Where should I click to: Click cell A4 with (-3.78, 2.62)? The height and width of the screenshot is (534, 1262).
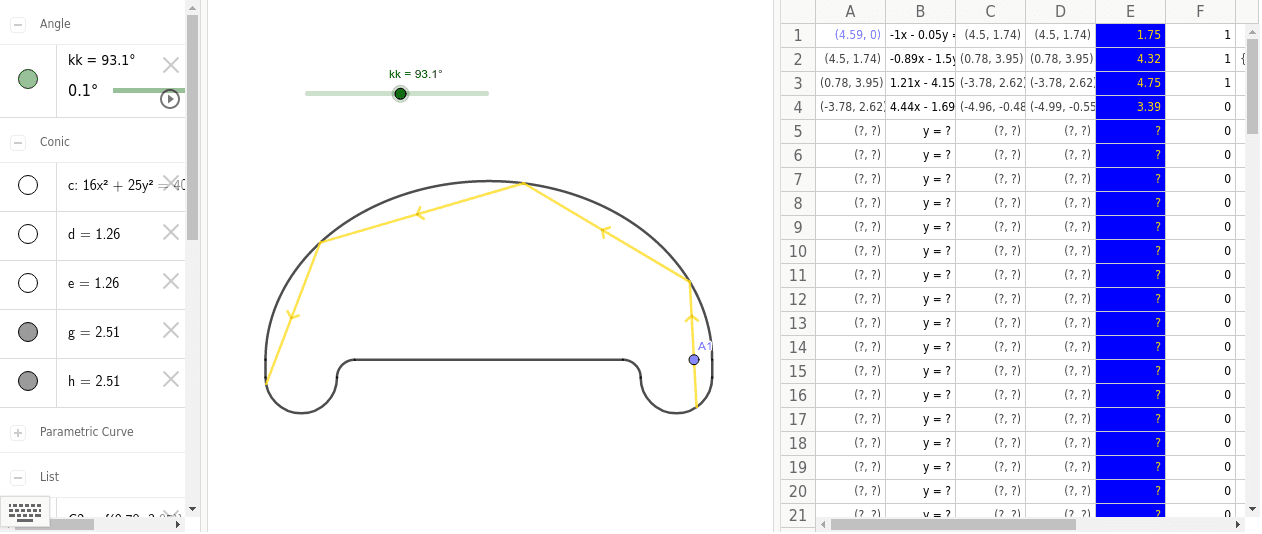850,107
